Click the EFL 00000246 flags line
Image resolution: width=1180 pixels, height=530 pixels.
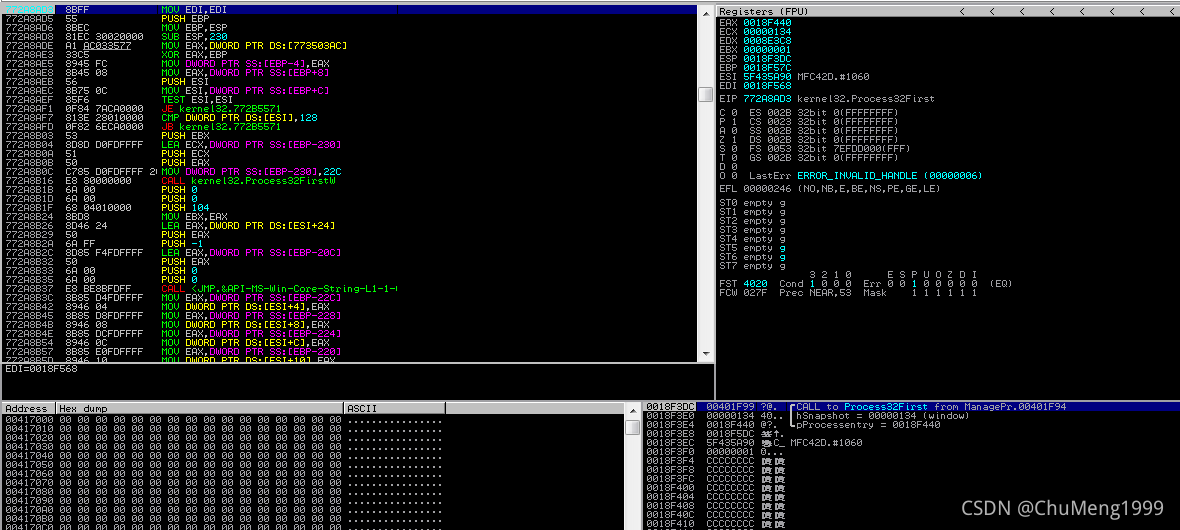pos(832,188)
